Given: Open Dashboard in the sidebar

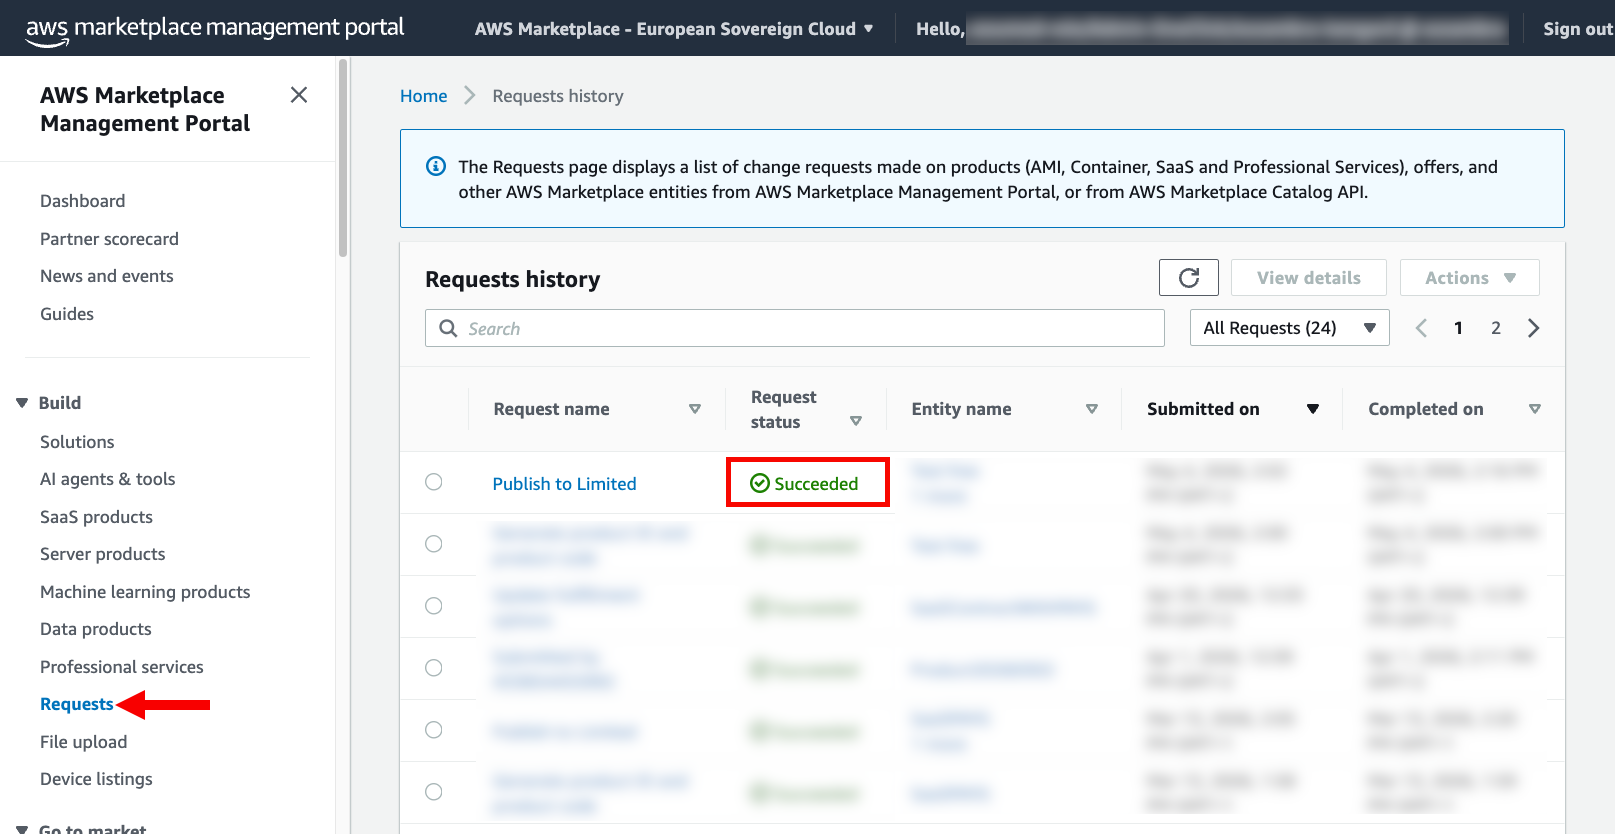Looking at the screenshot, I should point(83,201).
